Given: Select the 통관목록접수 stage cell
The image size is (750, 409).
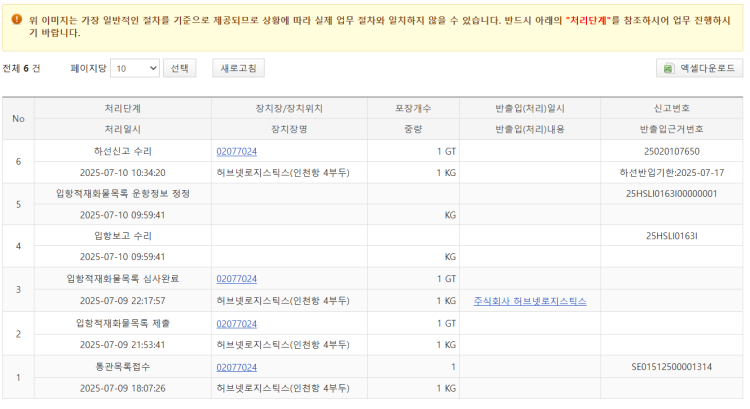Looking at the screenshot, I should pyautogui.click(x=122, y=367).
